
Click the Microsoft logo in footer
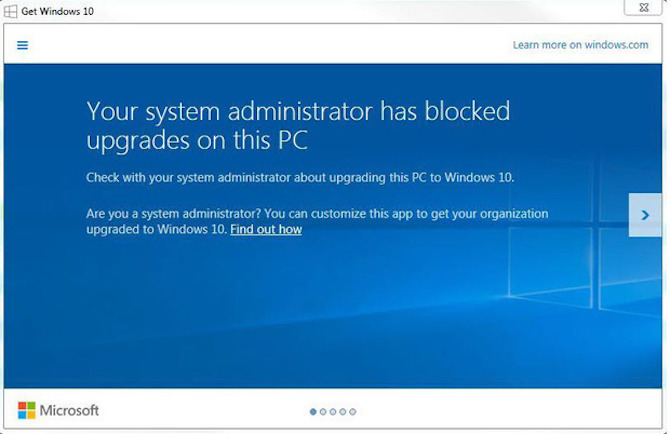click(59, 411)
